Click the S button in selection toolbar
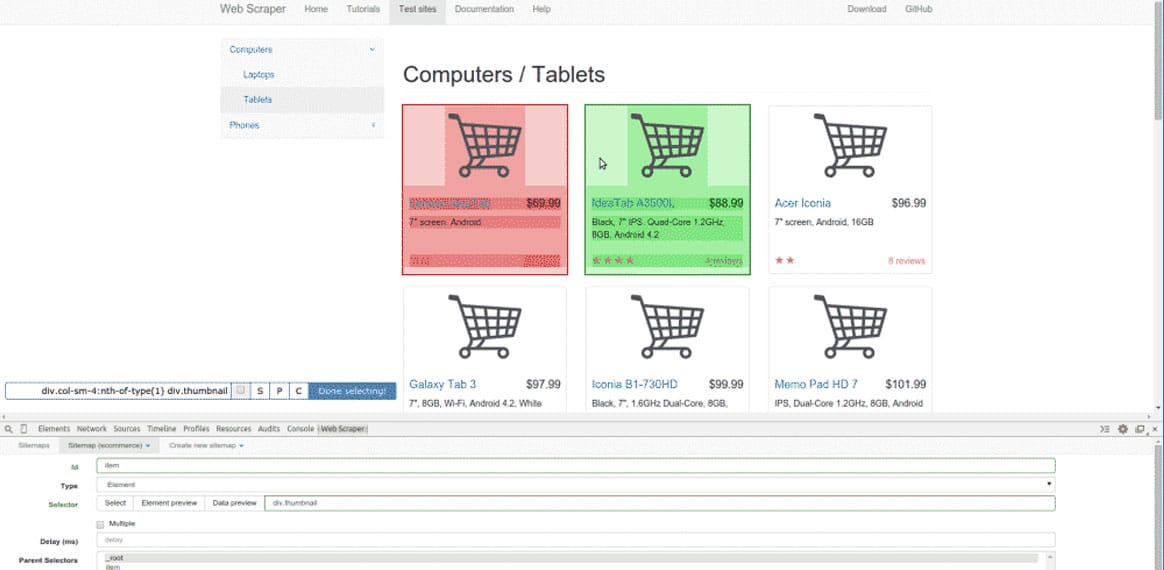Screen dimensions: 1164x570 pyautogui.click(x=259, y=391)
